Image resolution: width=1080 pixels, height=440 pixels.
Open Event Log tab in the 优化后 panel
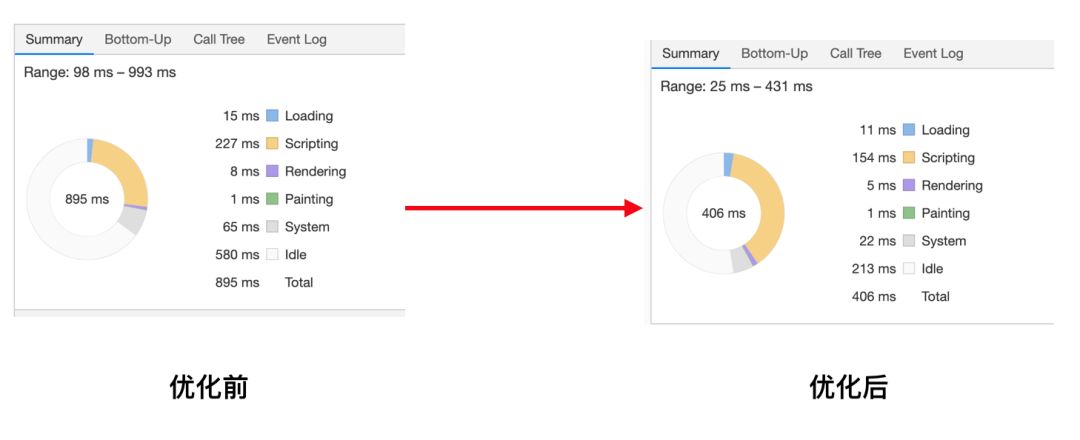933,54
